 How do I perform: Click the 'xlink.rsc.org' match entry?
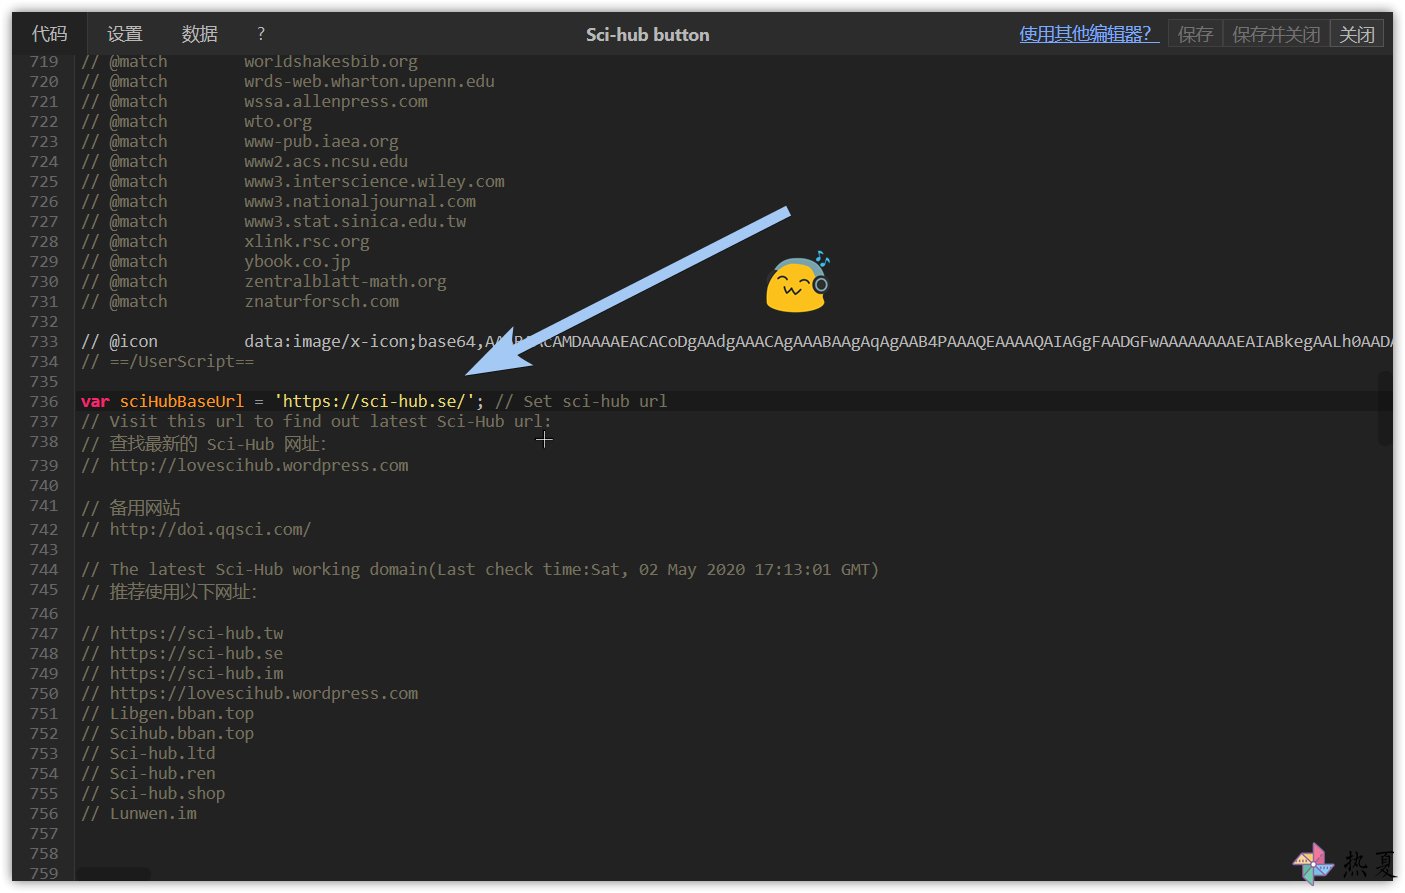click(307, 241)
